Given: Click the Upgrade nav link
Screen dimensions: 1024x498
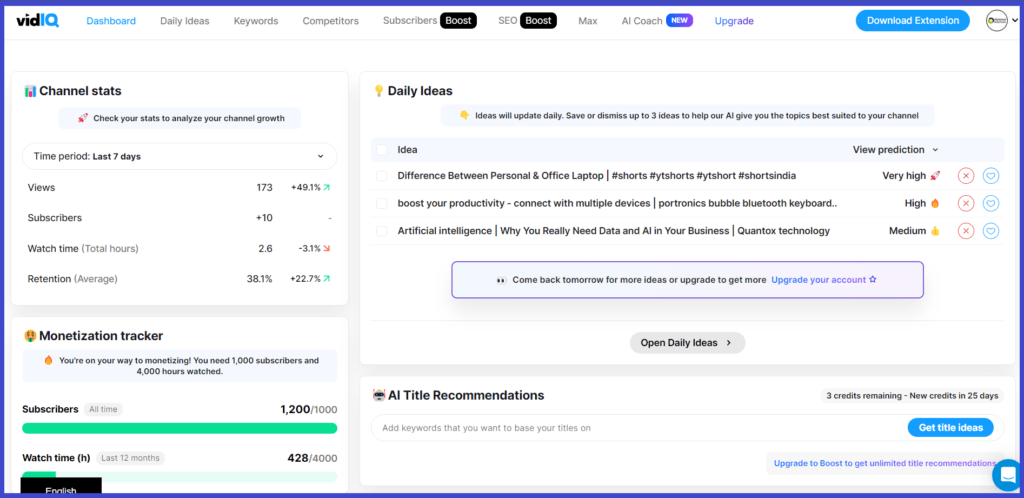Looking at the screenshot, I should coord(734,21).
